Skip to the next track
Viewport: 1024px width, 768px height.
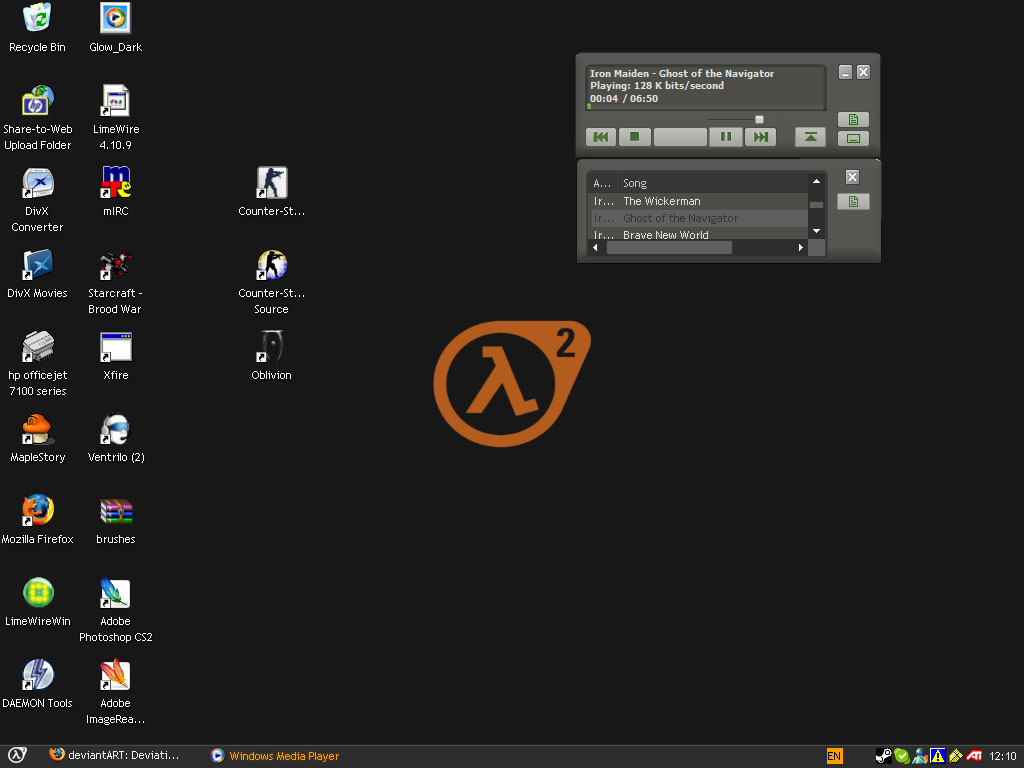coord(761,137)
